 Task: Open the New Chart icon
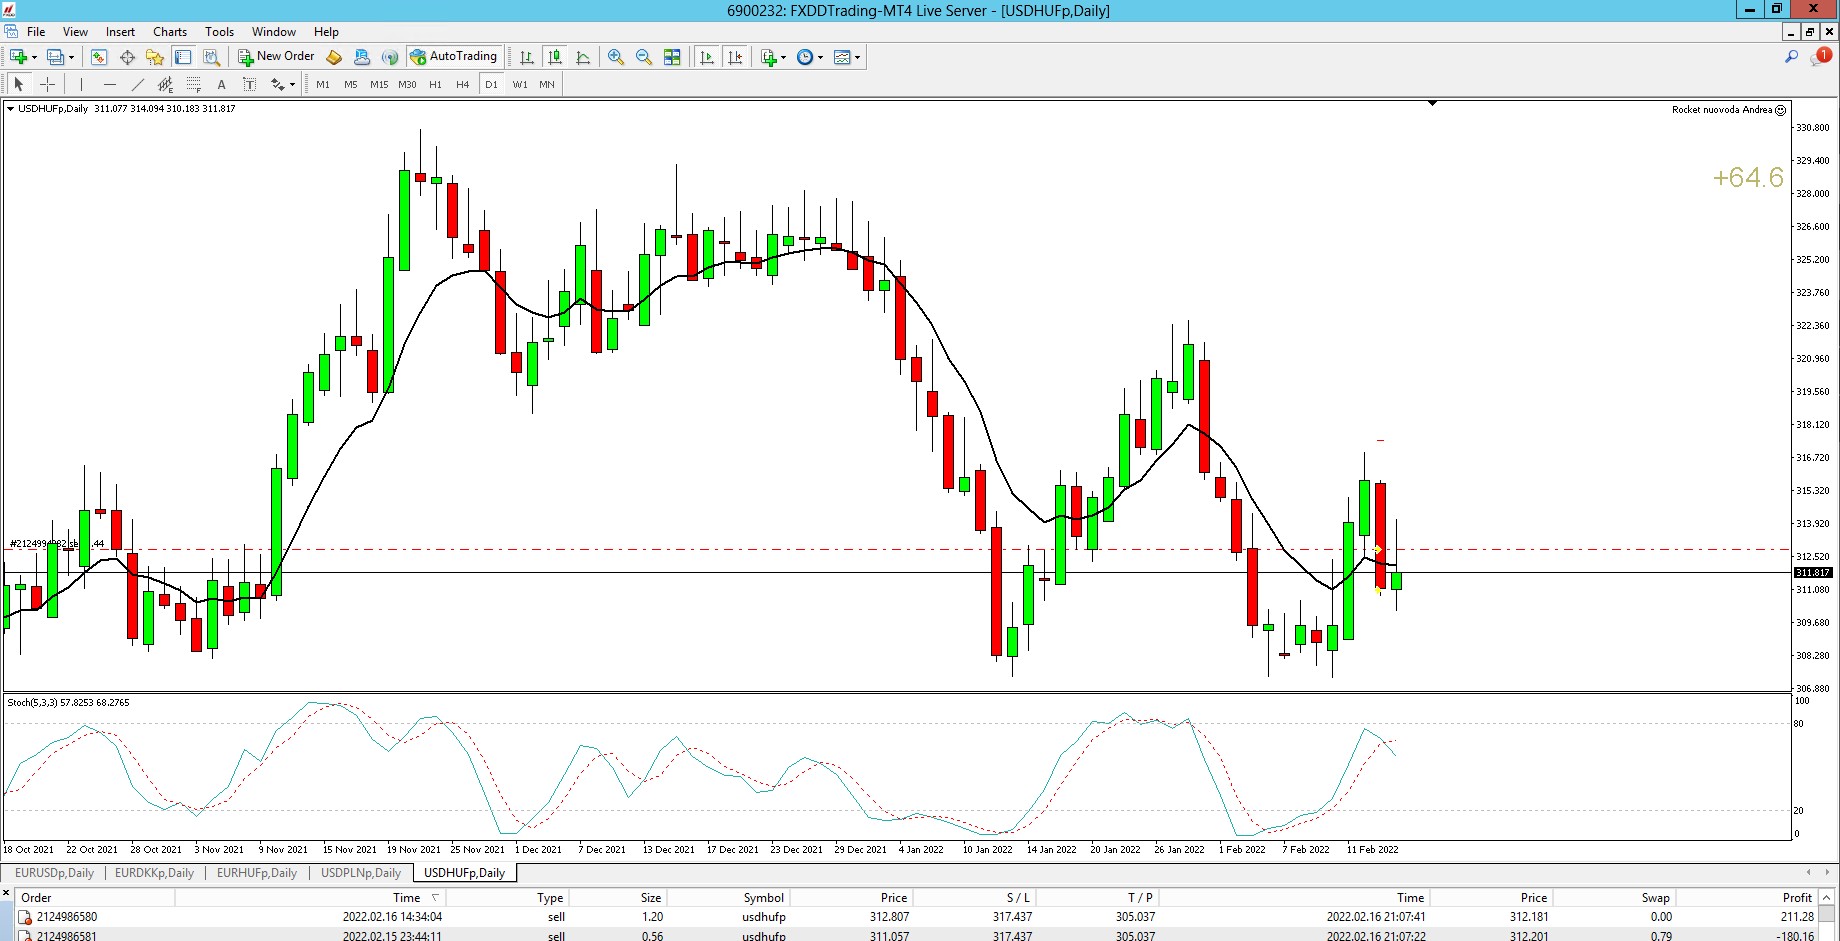(x=18, y=57)
